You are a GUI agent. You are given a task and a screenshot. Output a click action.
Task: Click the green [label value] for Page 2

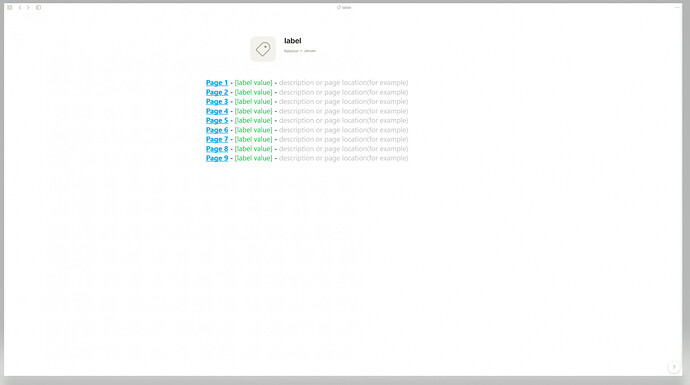253,92
